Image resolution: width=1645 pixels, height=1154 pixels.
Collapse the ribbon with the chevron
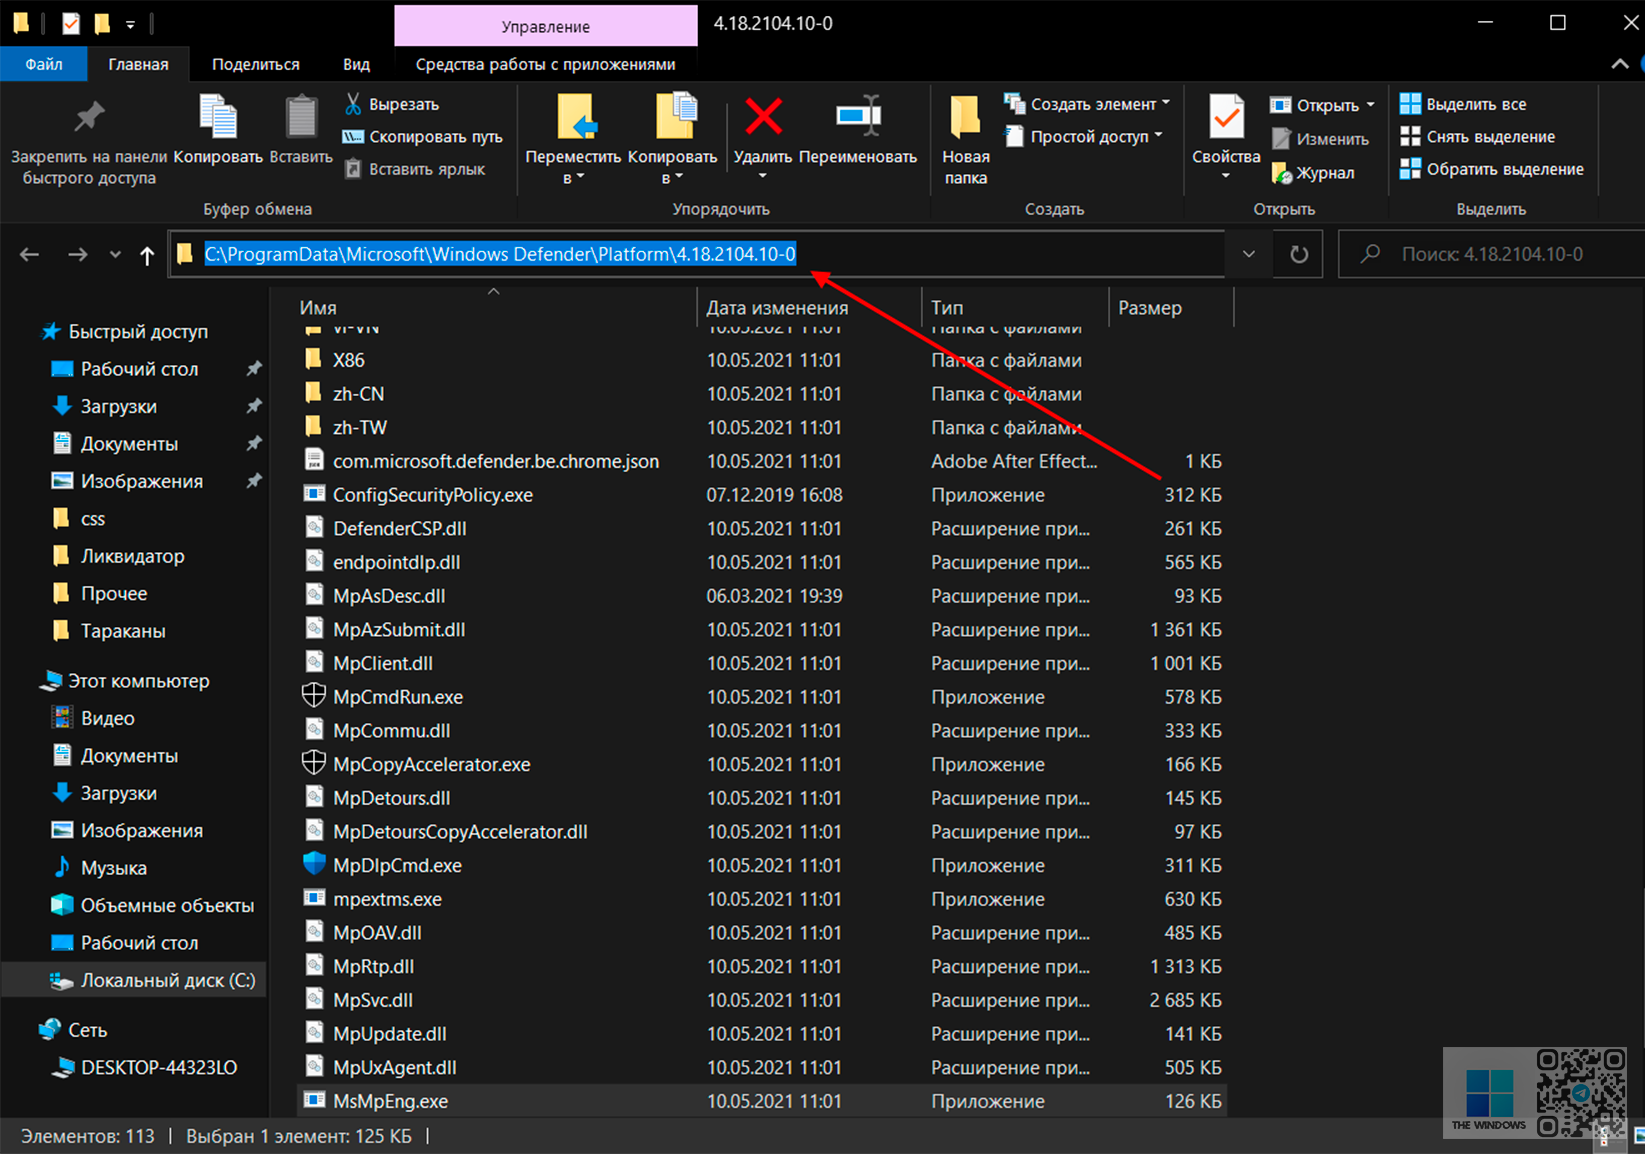click(1620, 64)
